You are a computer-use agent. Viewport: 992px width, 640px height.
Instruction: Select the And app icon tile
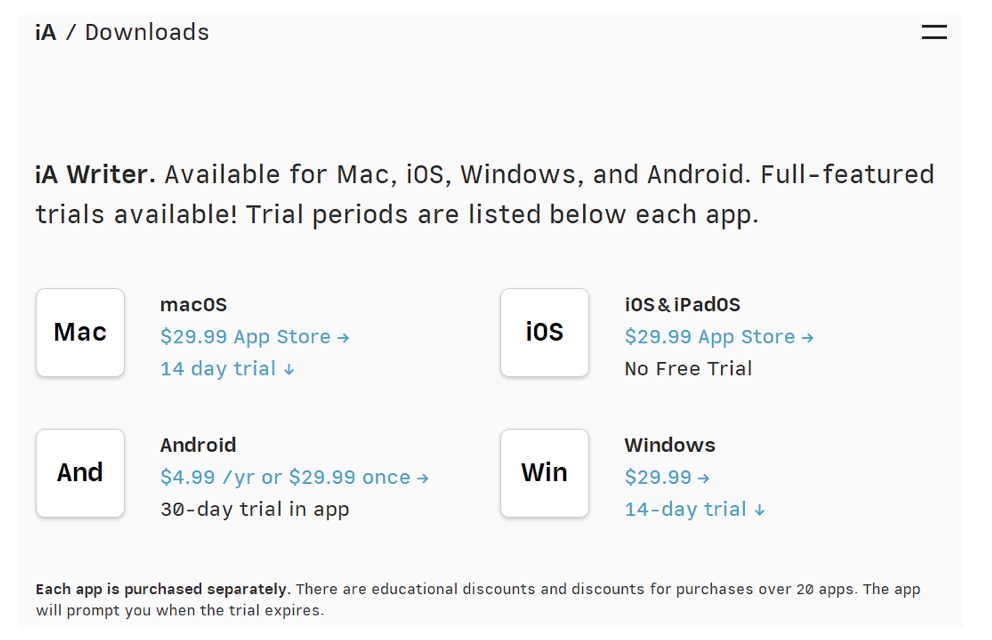80,473
